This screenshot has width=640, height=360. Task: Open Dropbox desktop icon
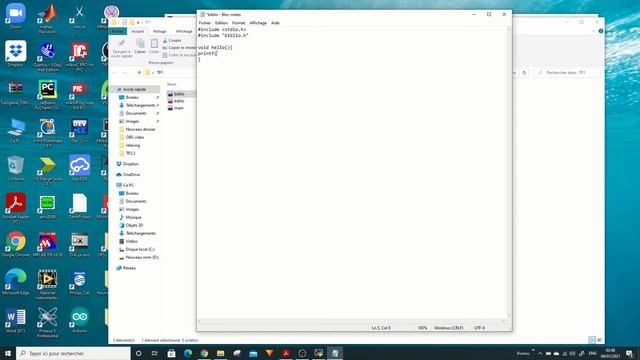point(16,54)
